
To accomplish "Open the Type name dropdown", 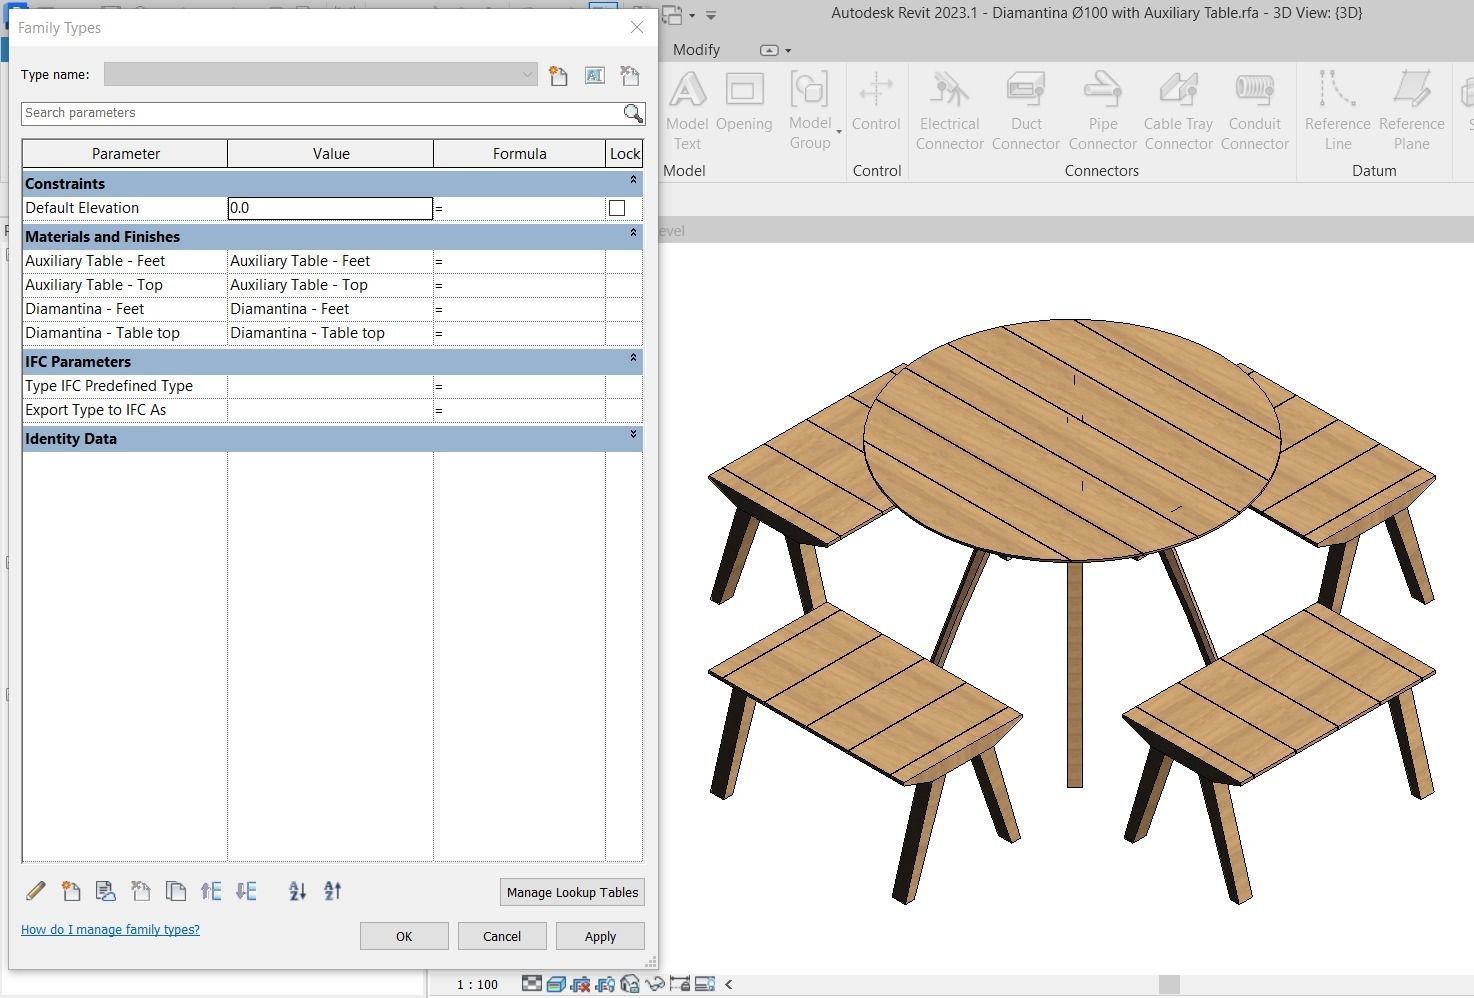I will tap(526, 75).
